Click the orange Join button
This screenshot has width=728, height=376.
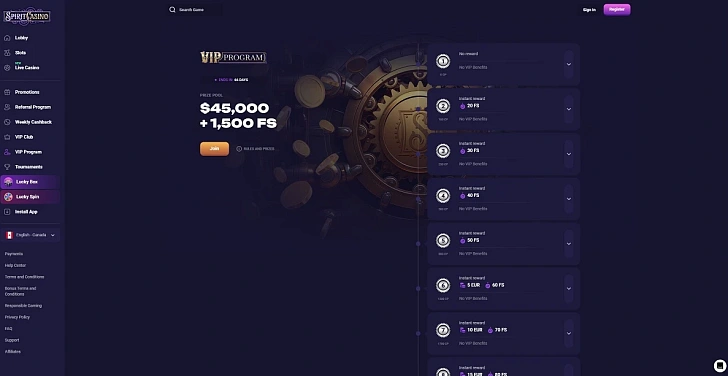[214, 149]
